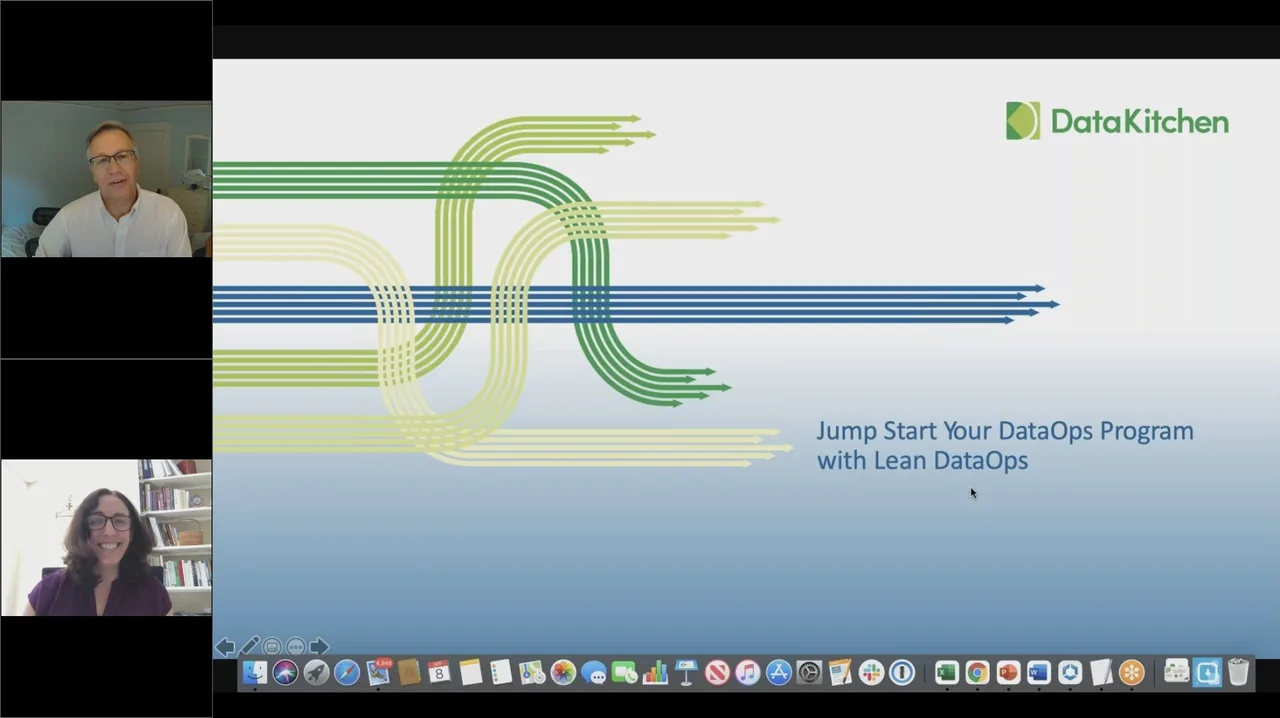This screenshot has height=718, width=1280.
Task: Open the App Store
Action: pos(779,673)
